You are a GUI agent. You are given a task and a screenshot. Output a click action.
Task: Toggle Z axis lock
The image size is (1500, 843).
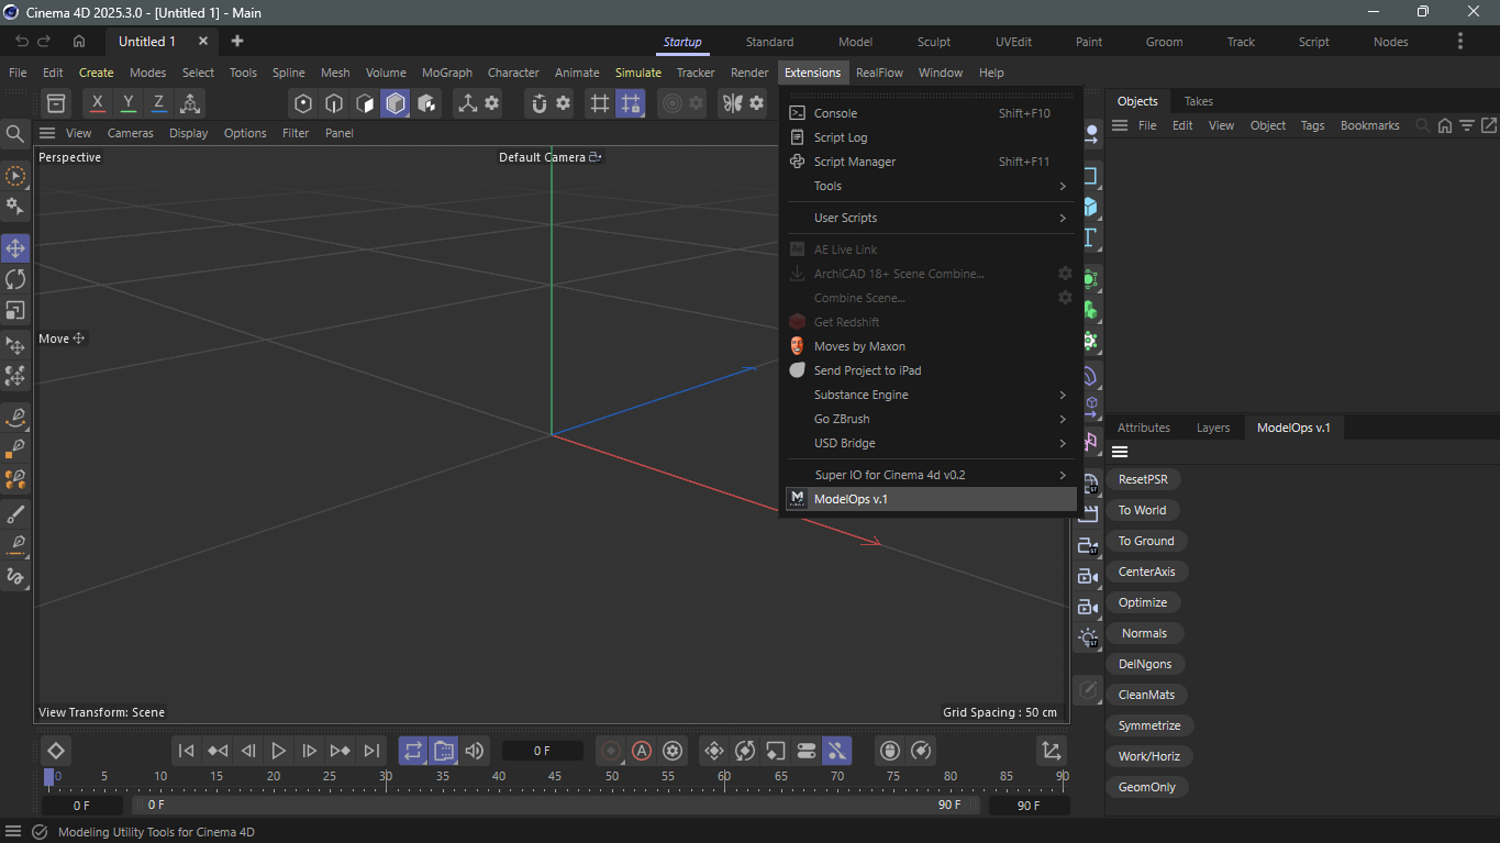point(159,103)
